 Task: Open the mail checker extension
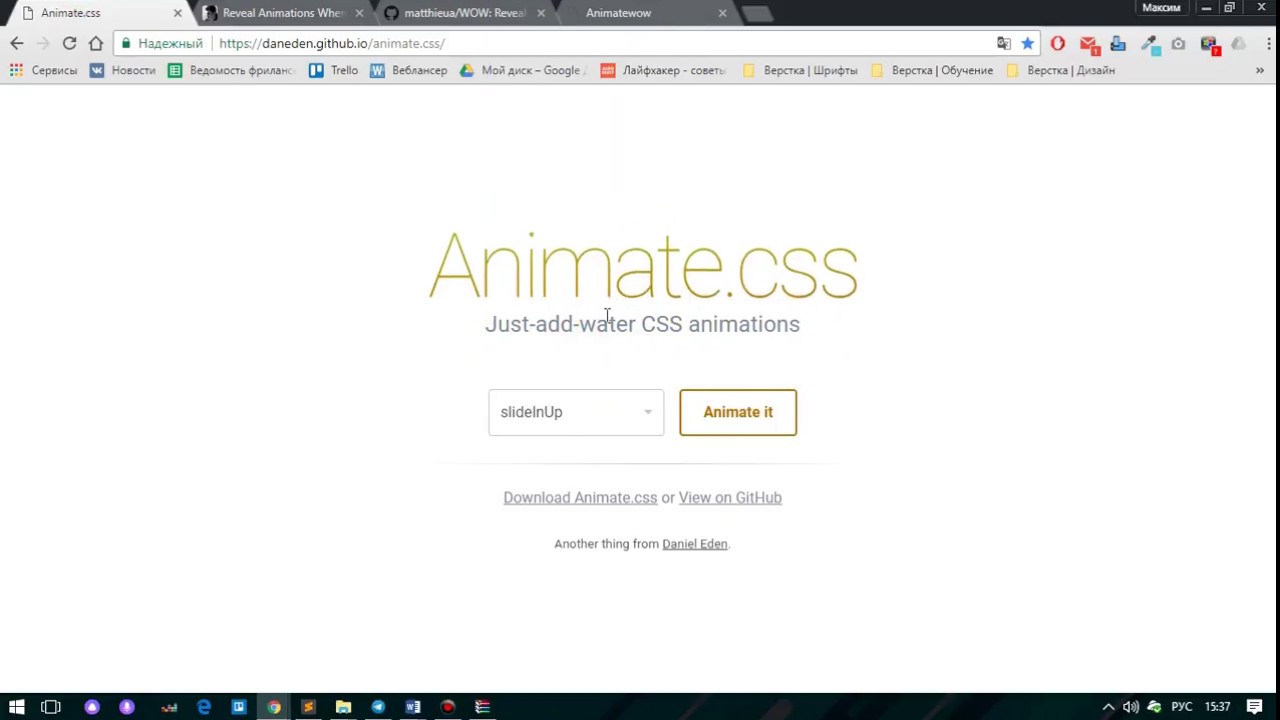coord(1089,44)
